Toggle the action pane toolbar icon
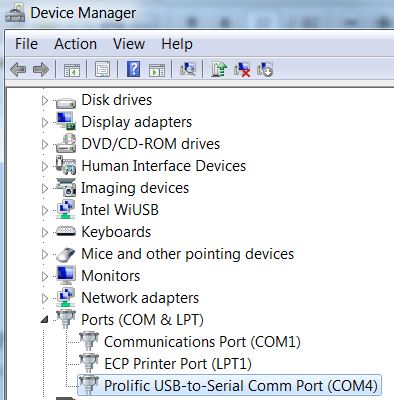 pyautogui.click(x=157, y=70)
